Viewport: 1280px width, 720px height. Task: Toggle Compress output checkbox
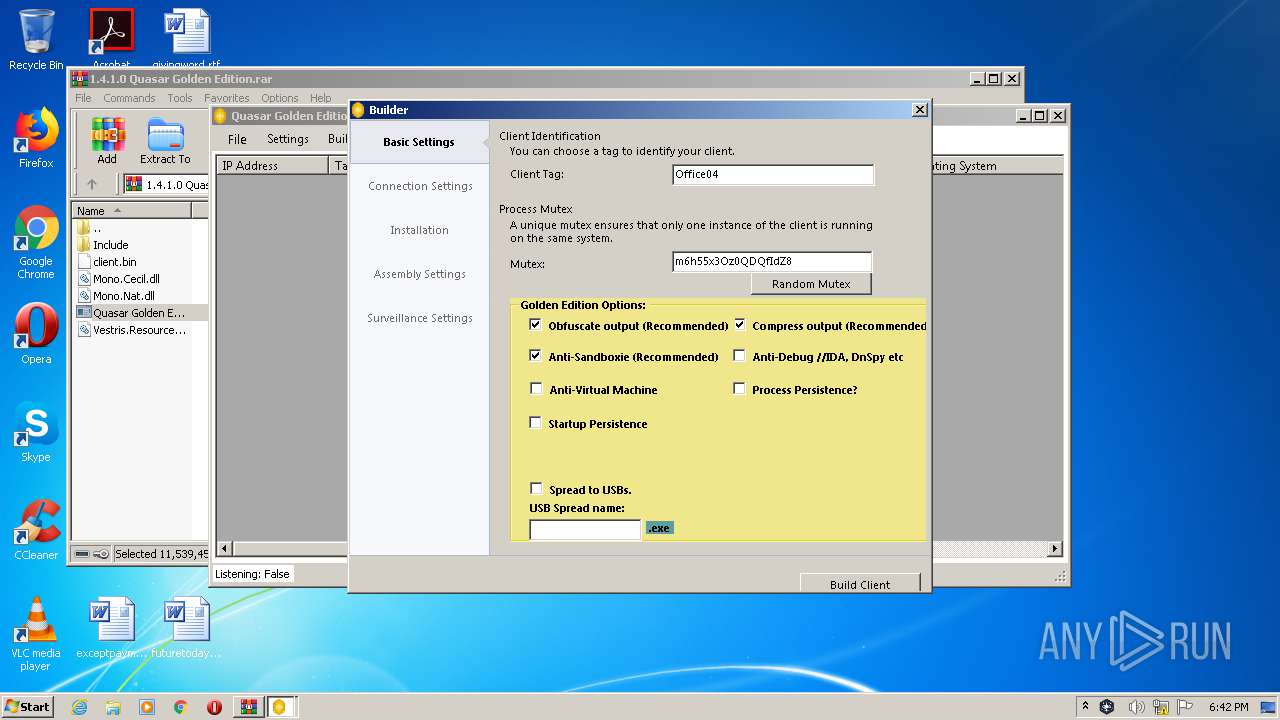click(740, 325)
